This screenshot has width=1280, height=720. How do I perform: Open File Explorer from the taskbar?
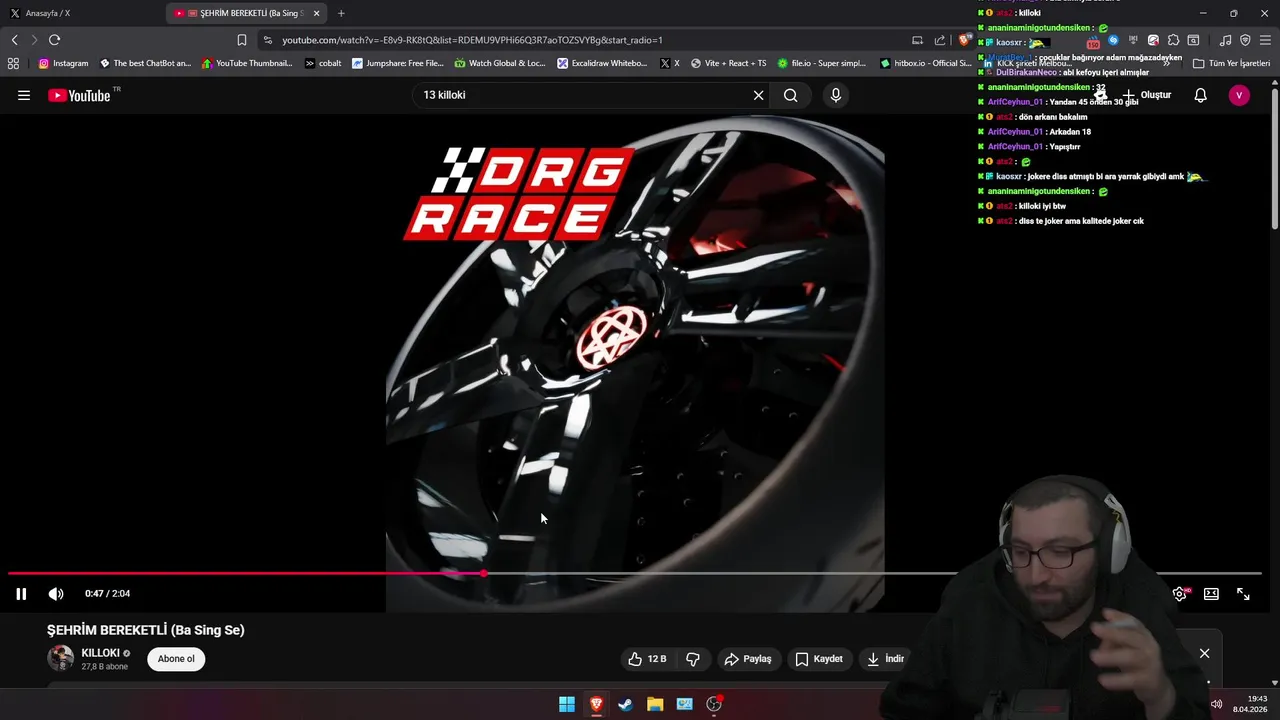[x=655, y=704]
